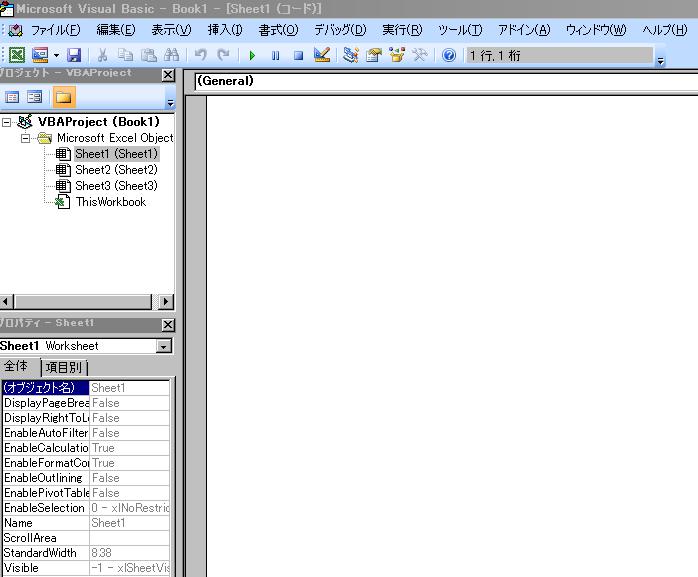Open Toolbox wrench-hammer icon
Viewport: 698px width, 577px height.
[x=419, y=55]
